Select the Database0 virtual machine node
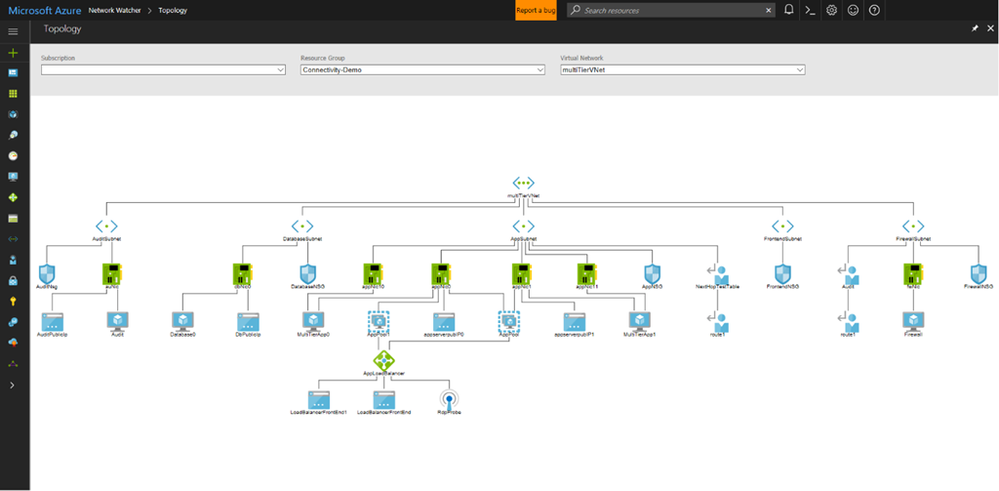Image resolution: width=999 pixels, height=491 pixels. (x=183, y=321)
